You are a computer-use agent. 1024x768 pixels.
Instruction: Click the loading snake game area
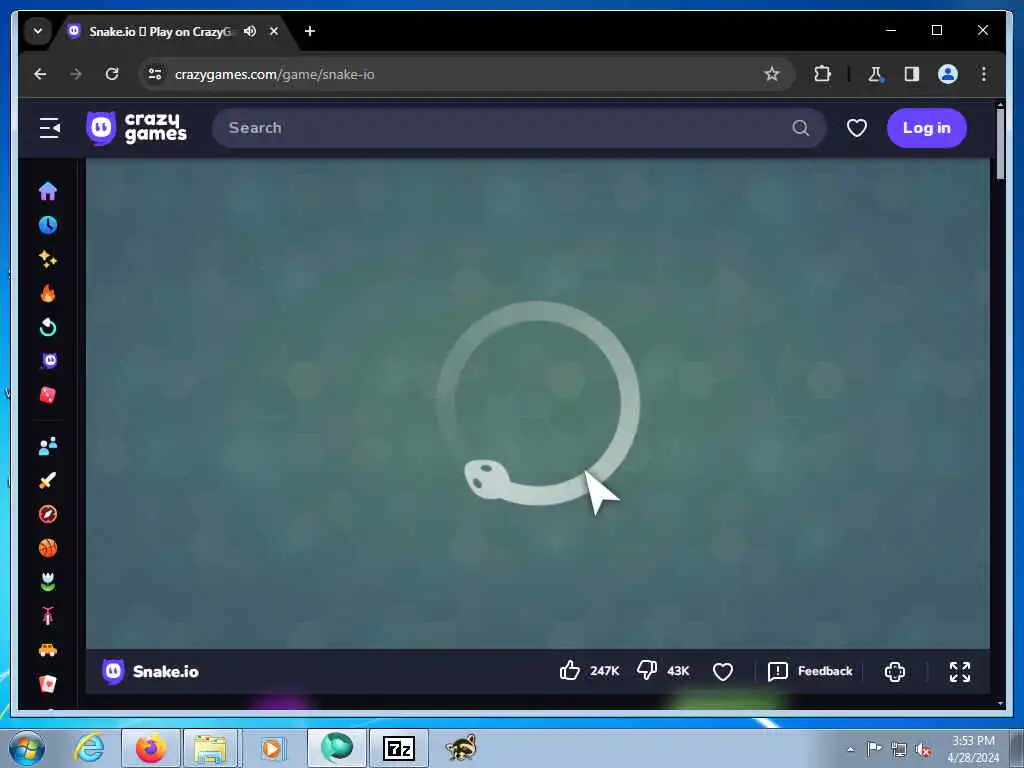coord(538,404)
